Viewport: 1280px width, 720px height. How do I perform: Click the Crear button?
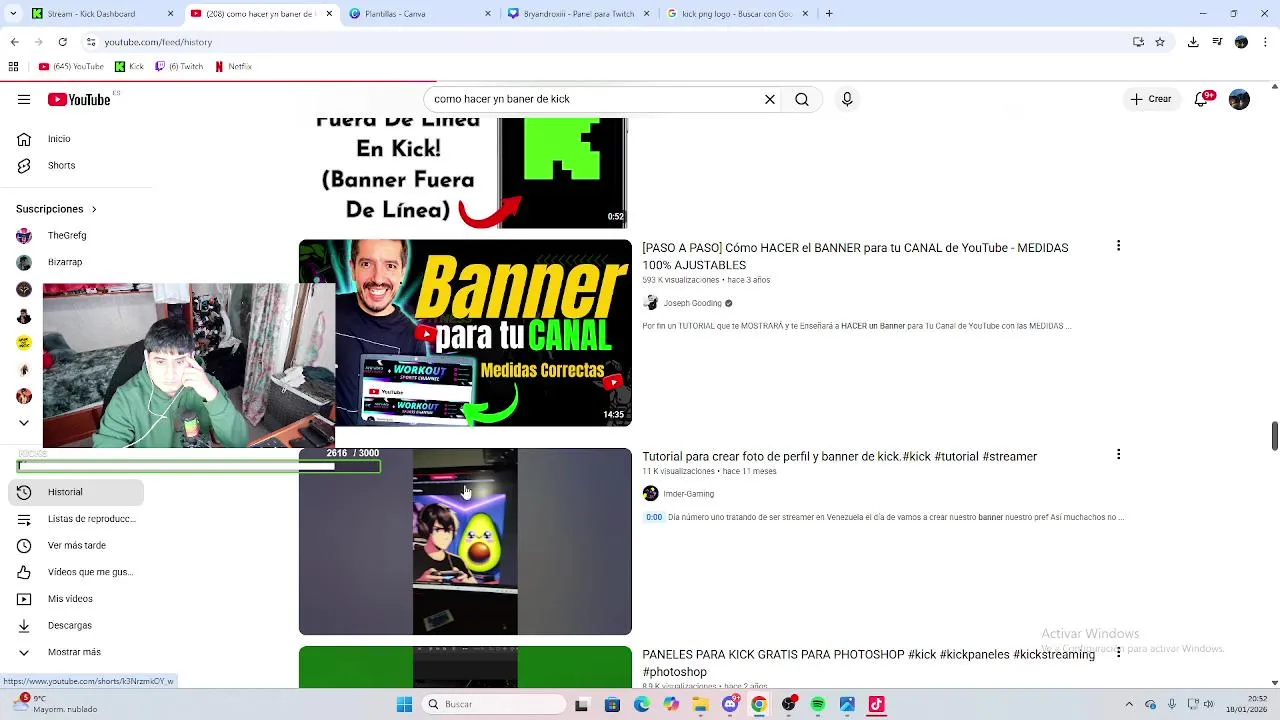pyautogui.click(x=1150, y=99)
